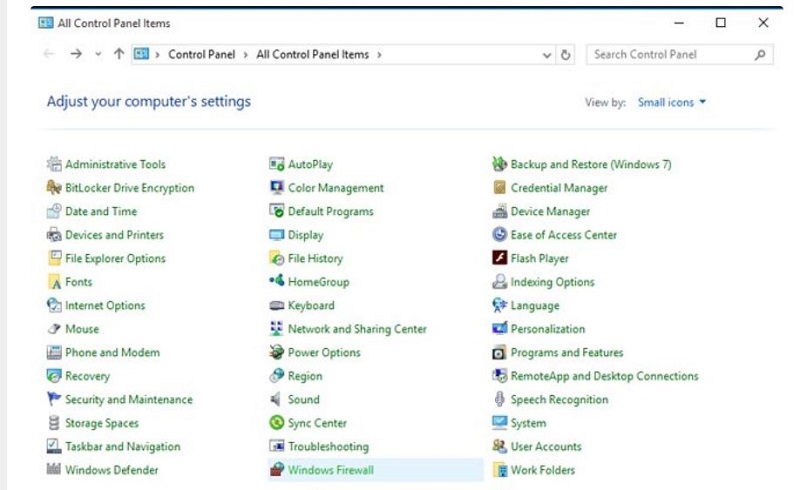The width and height of the screenshot is (800, 490).
Task: Open the Sound link
Action: click(x=304, y=399)
